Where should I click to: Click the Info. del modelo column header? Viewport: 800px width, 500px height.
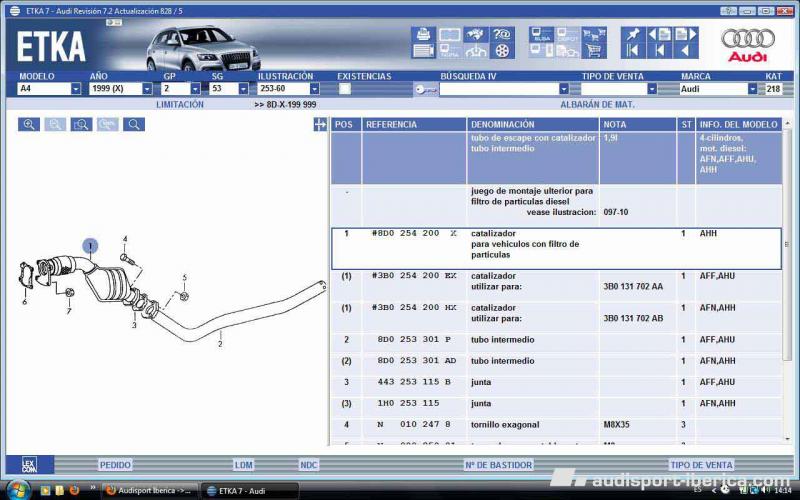click(x=739, y=124)
